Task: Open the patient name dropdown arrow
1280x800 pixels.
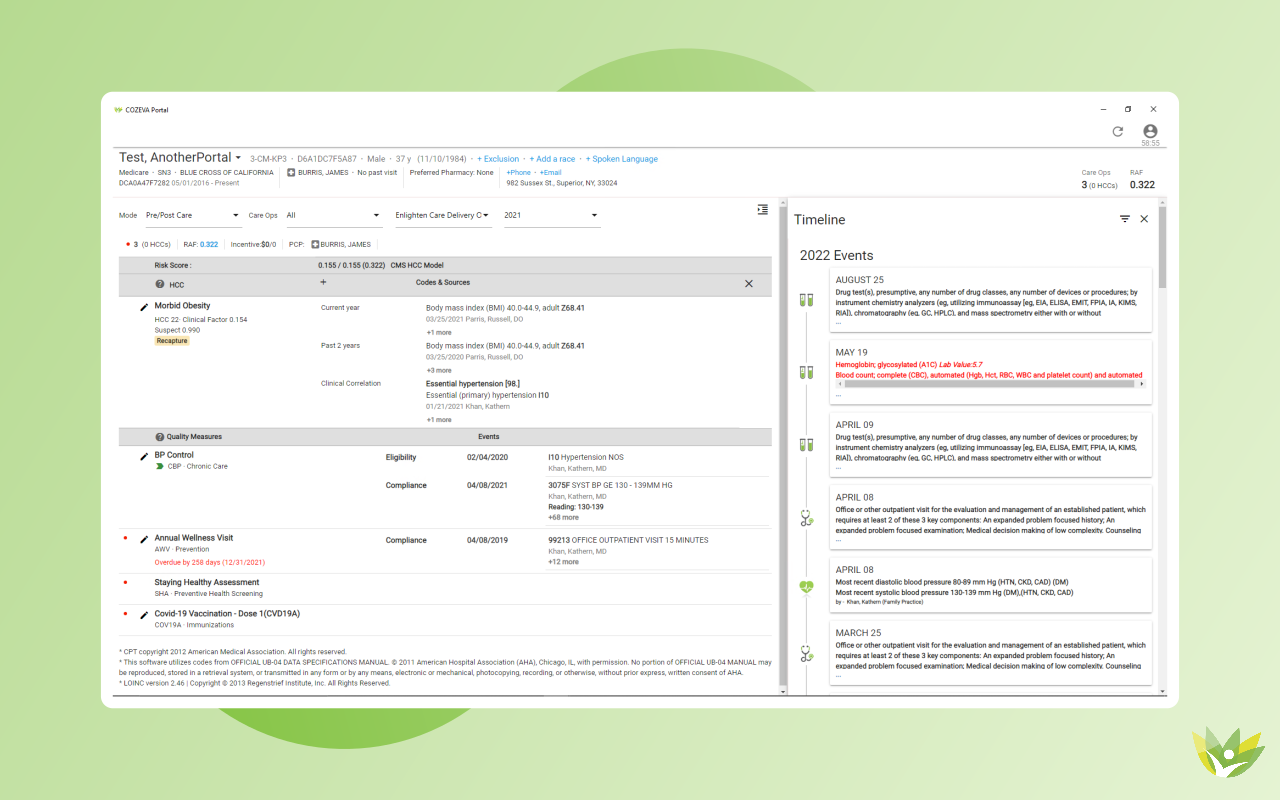Action: [239, 158]
